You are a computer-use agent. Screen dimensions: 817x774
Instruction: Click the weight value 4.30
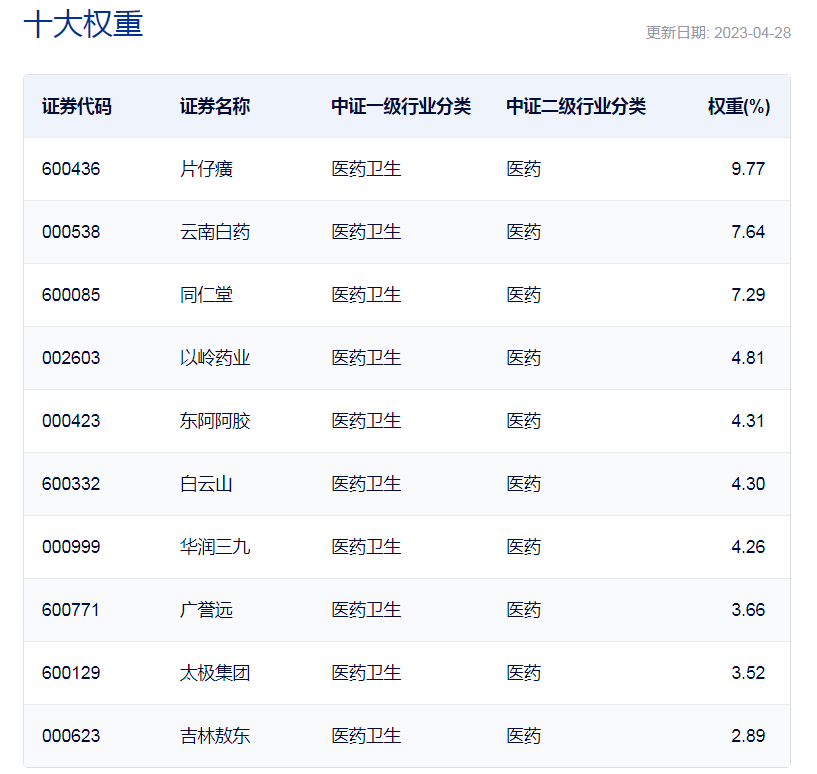coord(748,484)
